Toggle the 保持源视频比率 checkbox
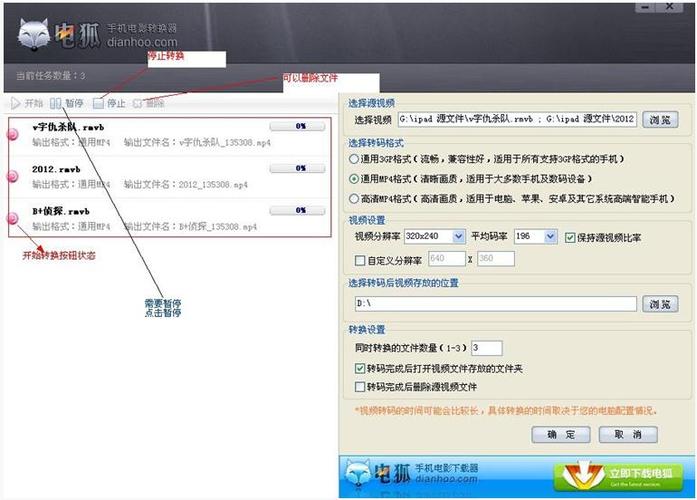The width and height of the screenshot is (697, 500). [571, 238]
